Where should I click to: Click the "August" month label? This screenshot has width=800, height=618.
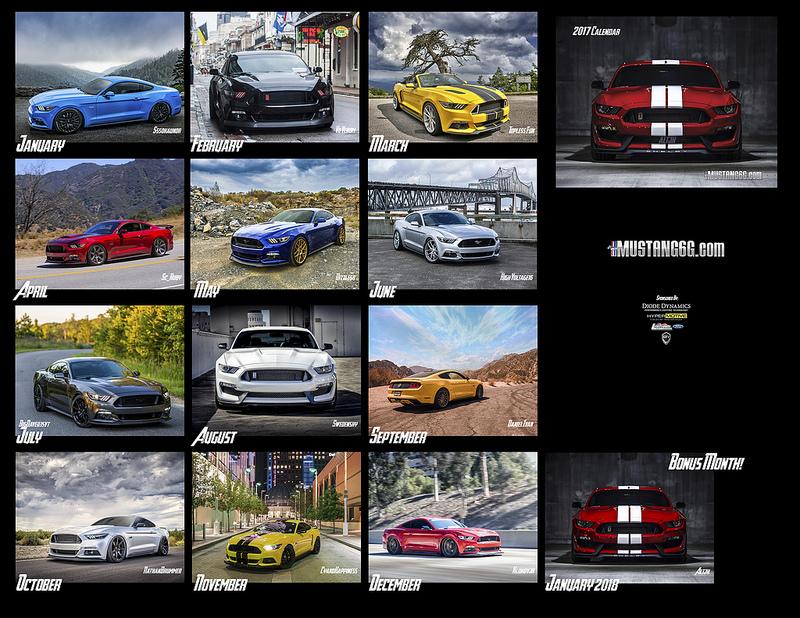[214, 437]
